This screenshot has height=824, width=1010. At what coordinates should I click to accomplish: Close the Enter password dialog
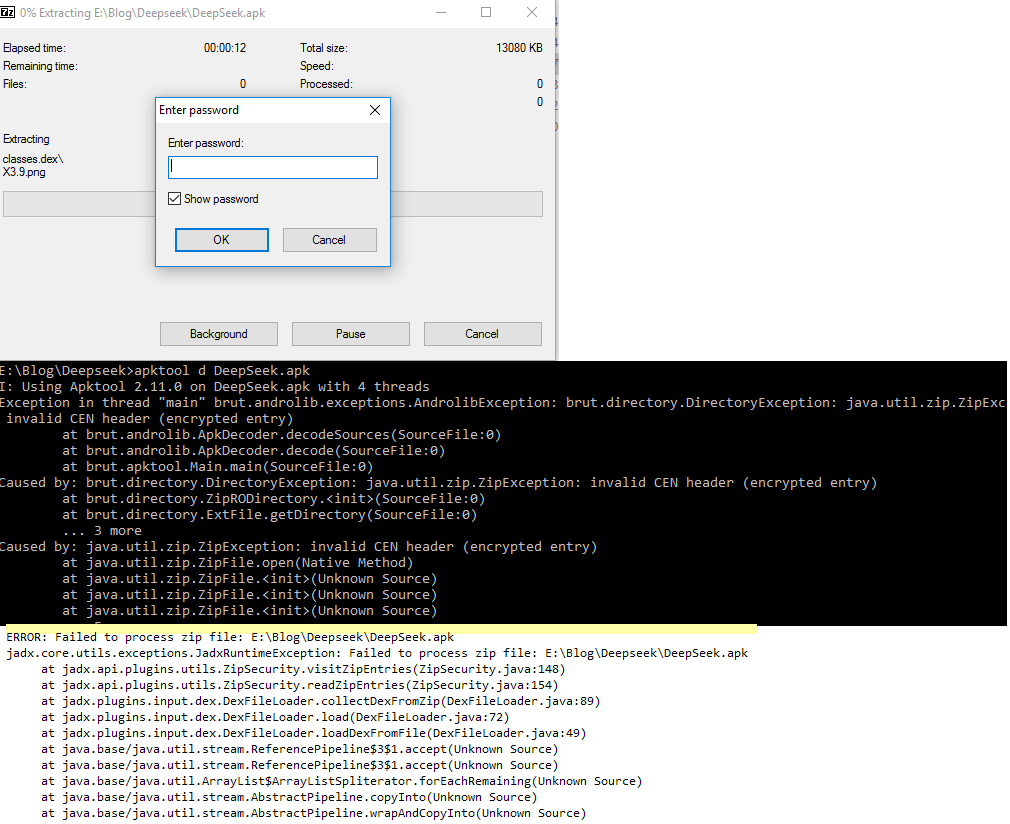coord(375,110)
